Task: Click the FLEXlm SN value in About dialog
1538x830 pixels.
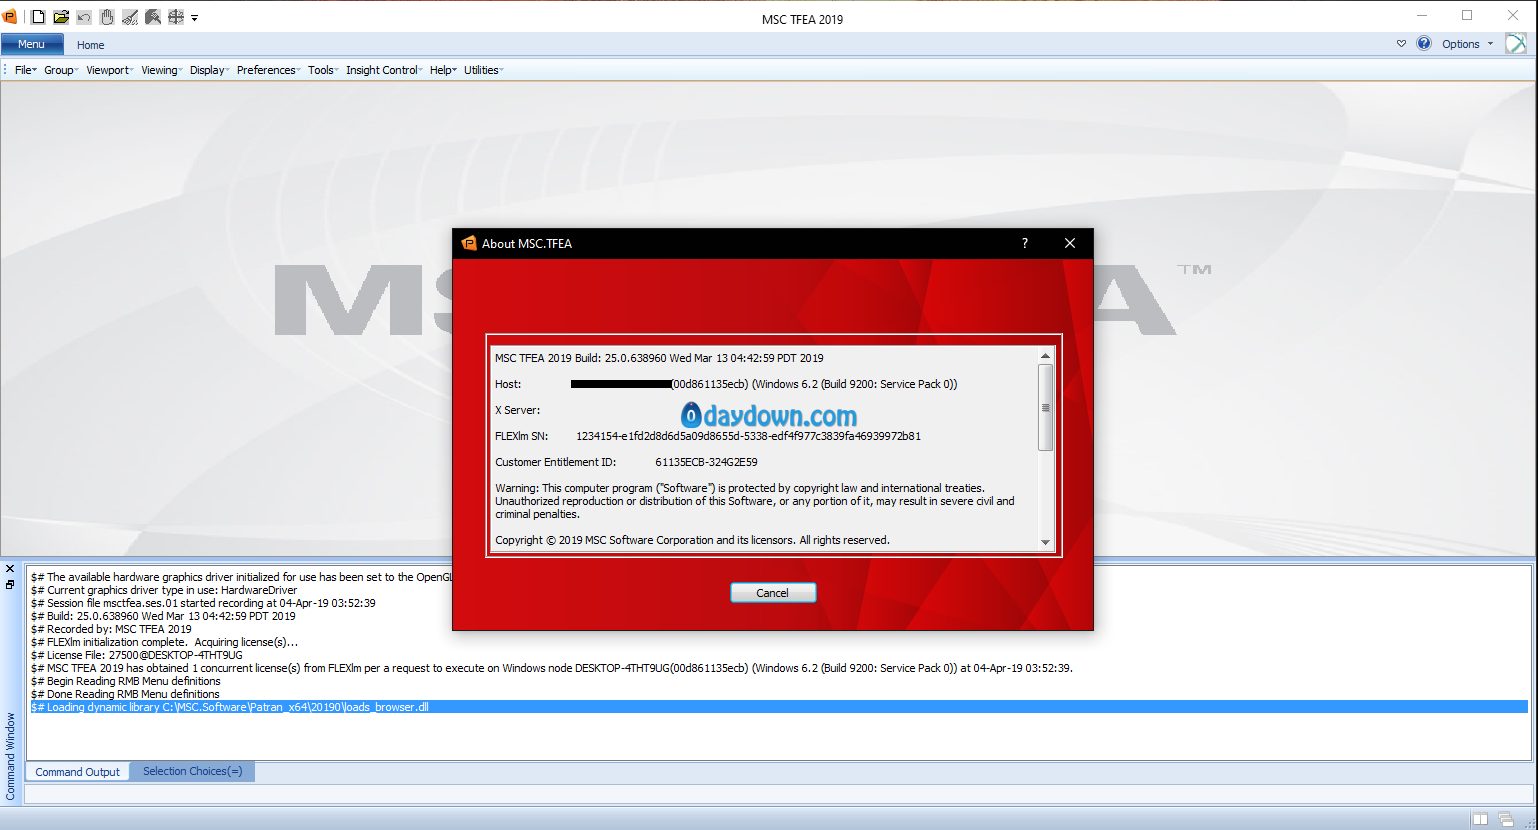Action: click(x=748, y=436)
